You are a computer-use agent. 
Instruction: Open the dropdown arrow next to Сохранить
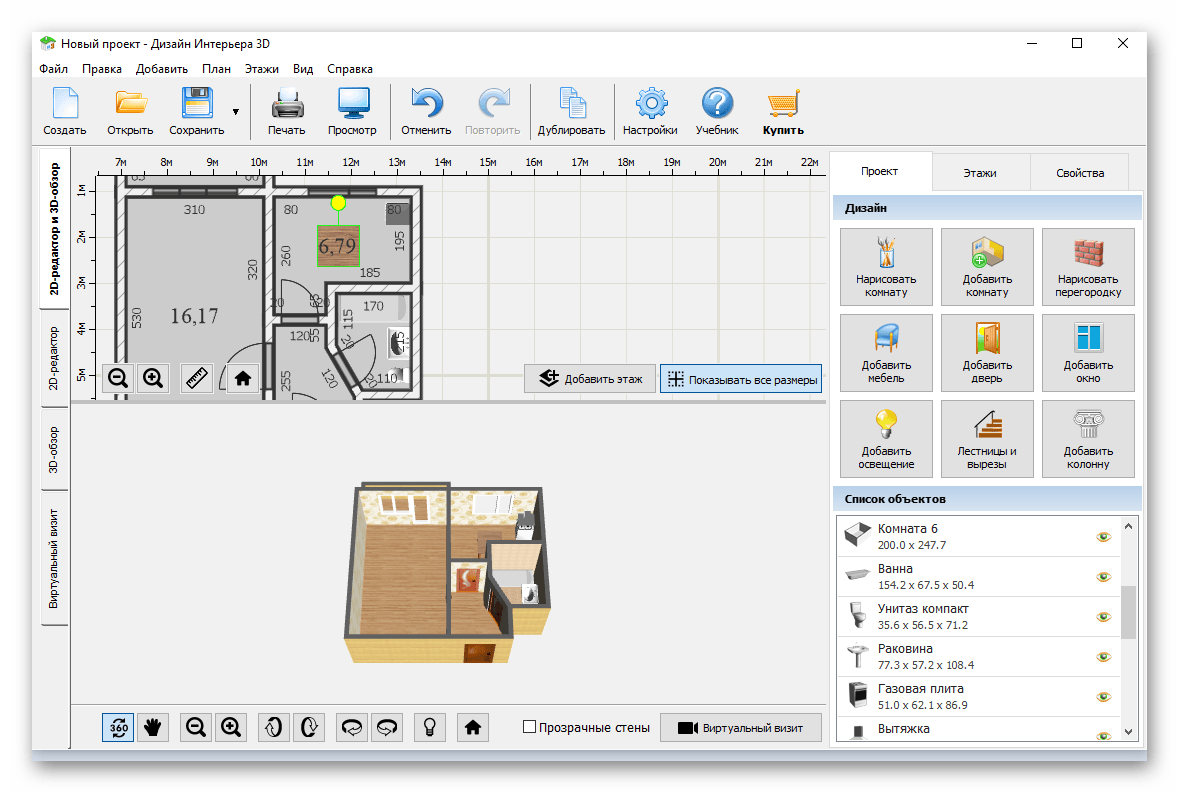click(235, 112)
